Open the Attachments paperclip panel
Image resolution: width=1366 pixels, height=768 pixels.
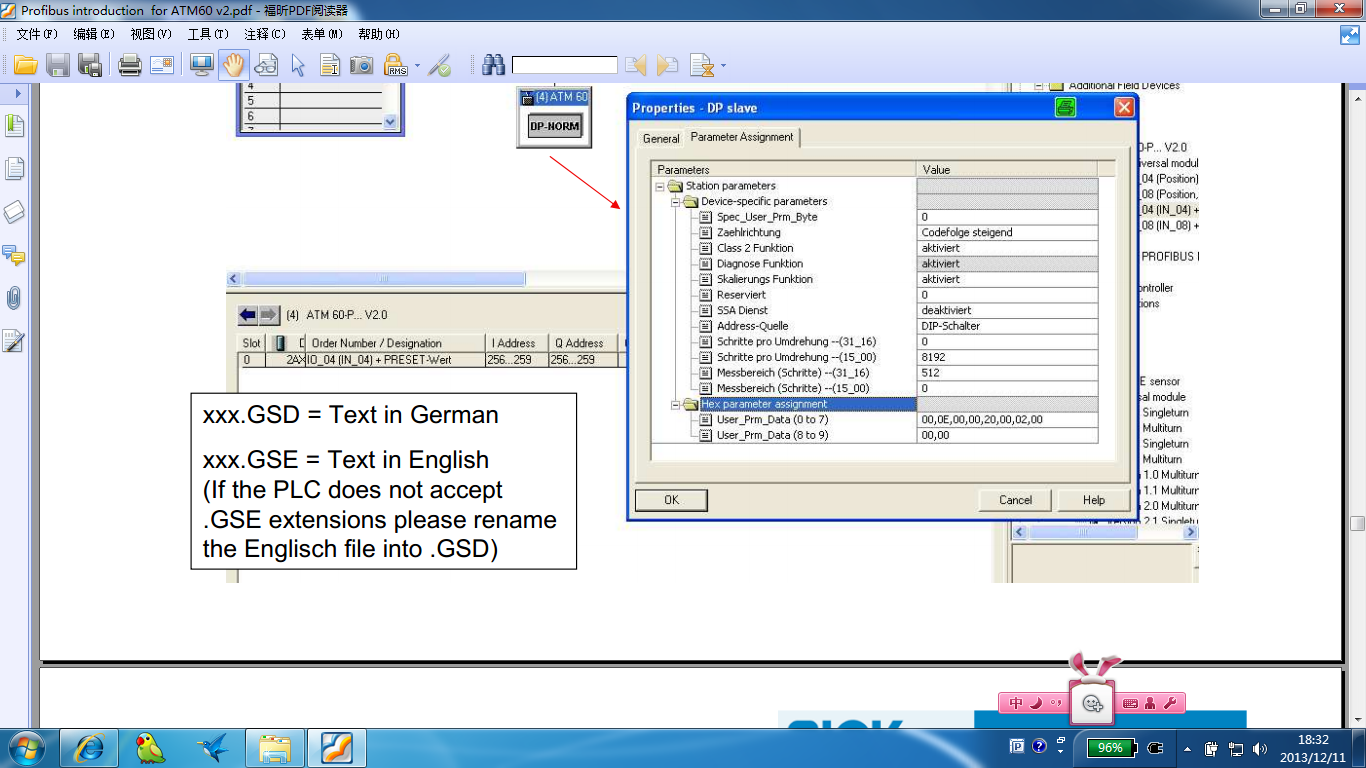[x=15, y=298]
